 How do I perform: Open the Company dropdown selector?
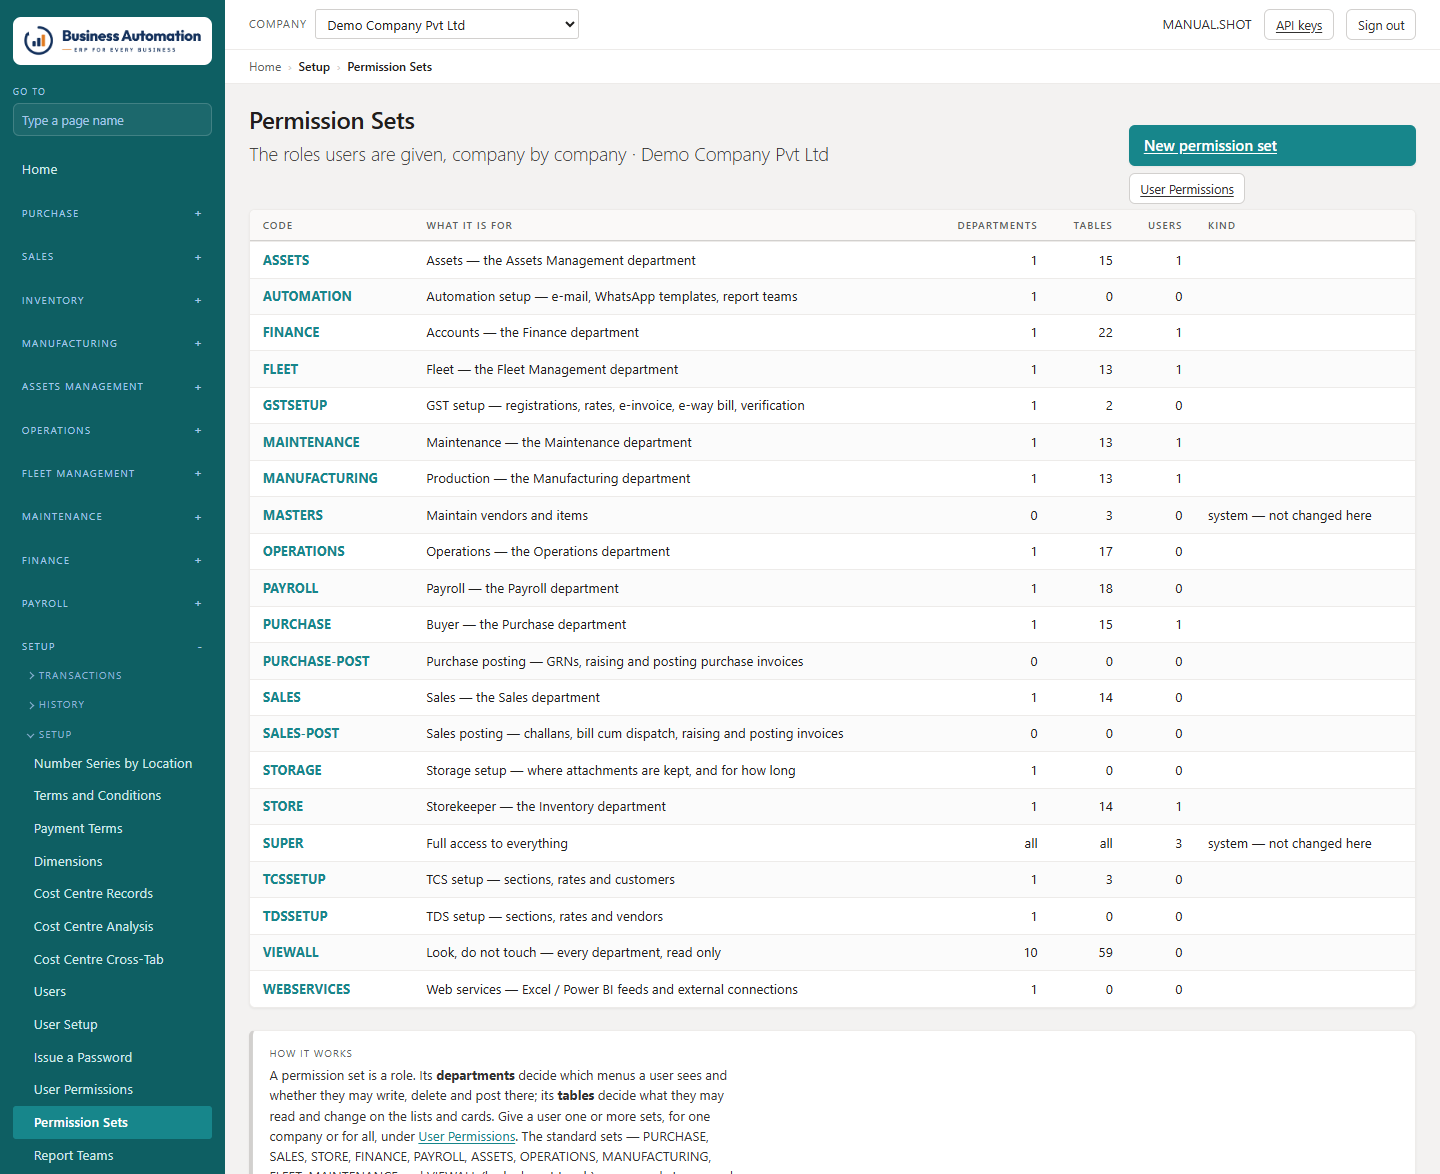[x=447, y=25]
